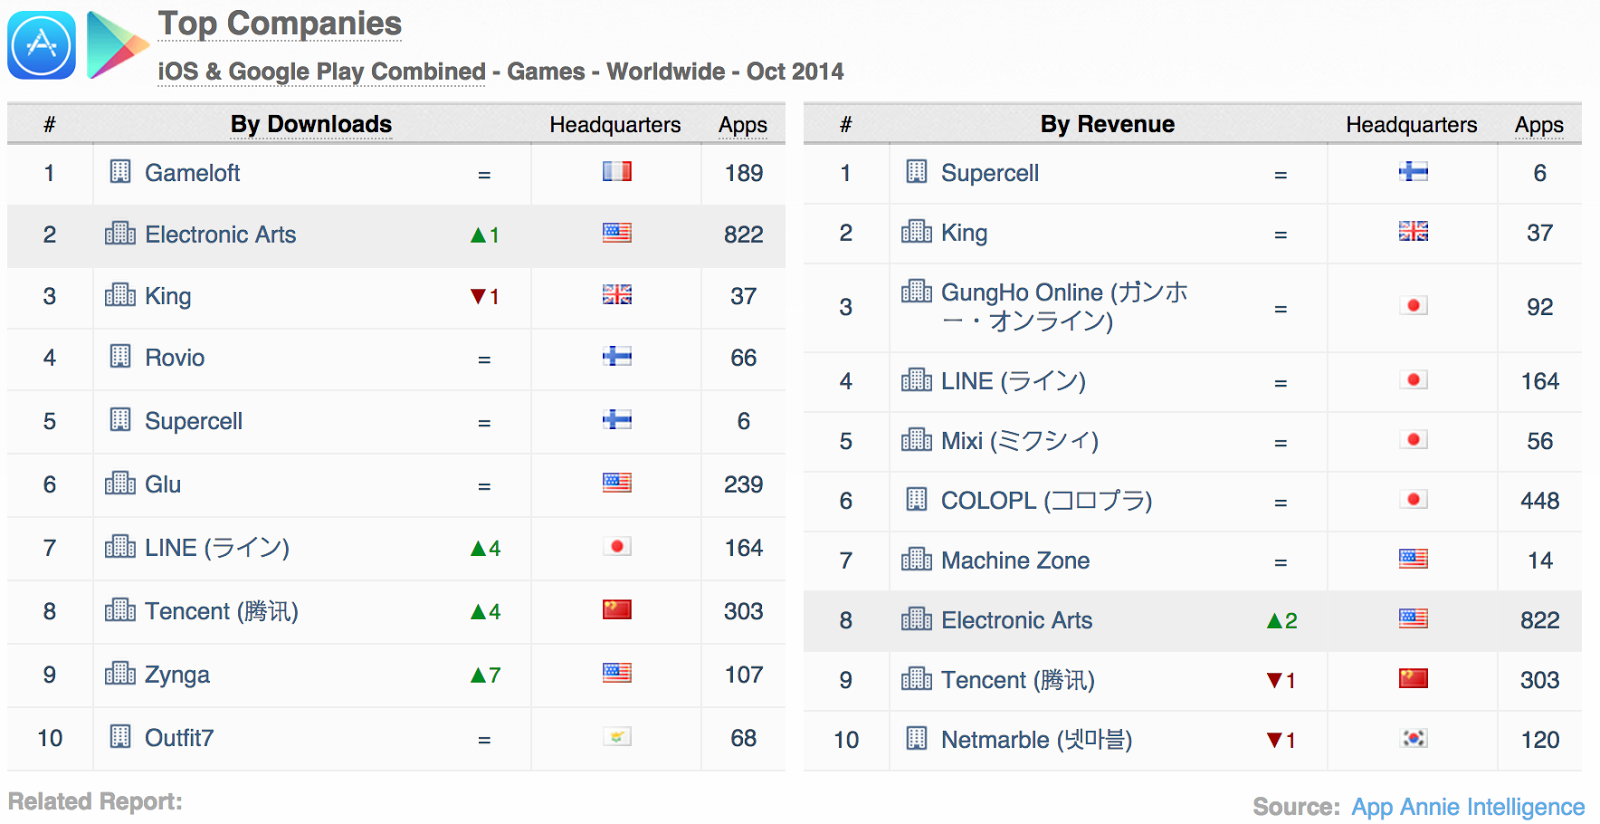The height and width of the screenshot is (824, 1600).
Task: Click apps count 239 for Glu
Action: point(743,485)
